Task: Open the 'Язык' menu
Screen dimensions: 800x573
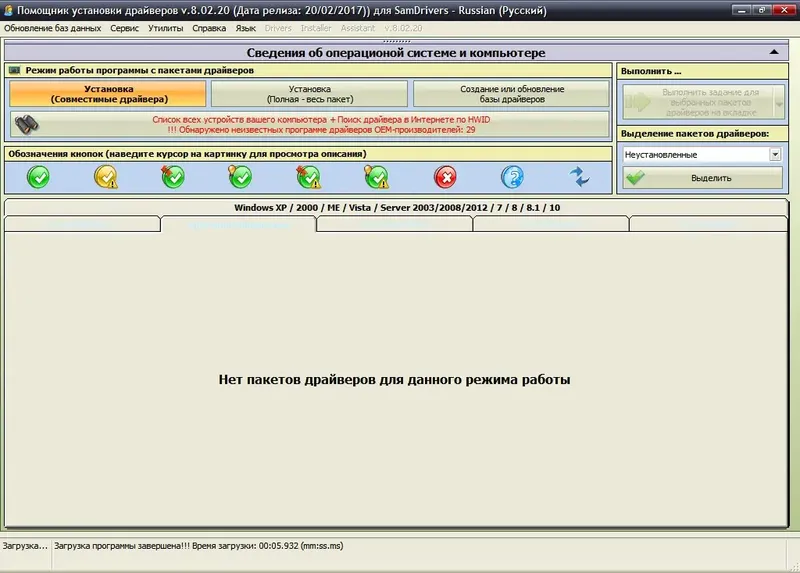Action: (245, 28)
